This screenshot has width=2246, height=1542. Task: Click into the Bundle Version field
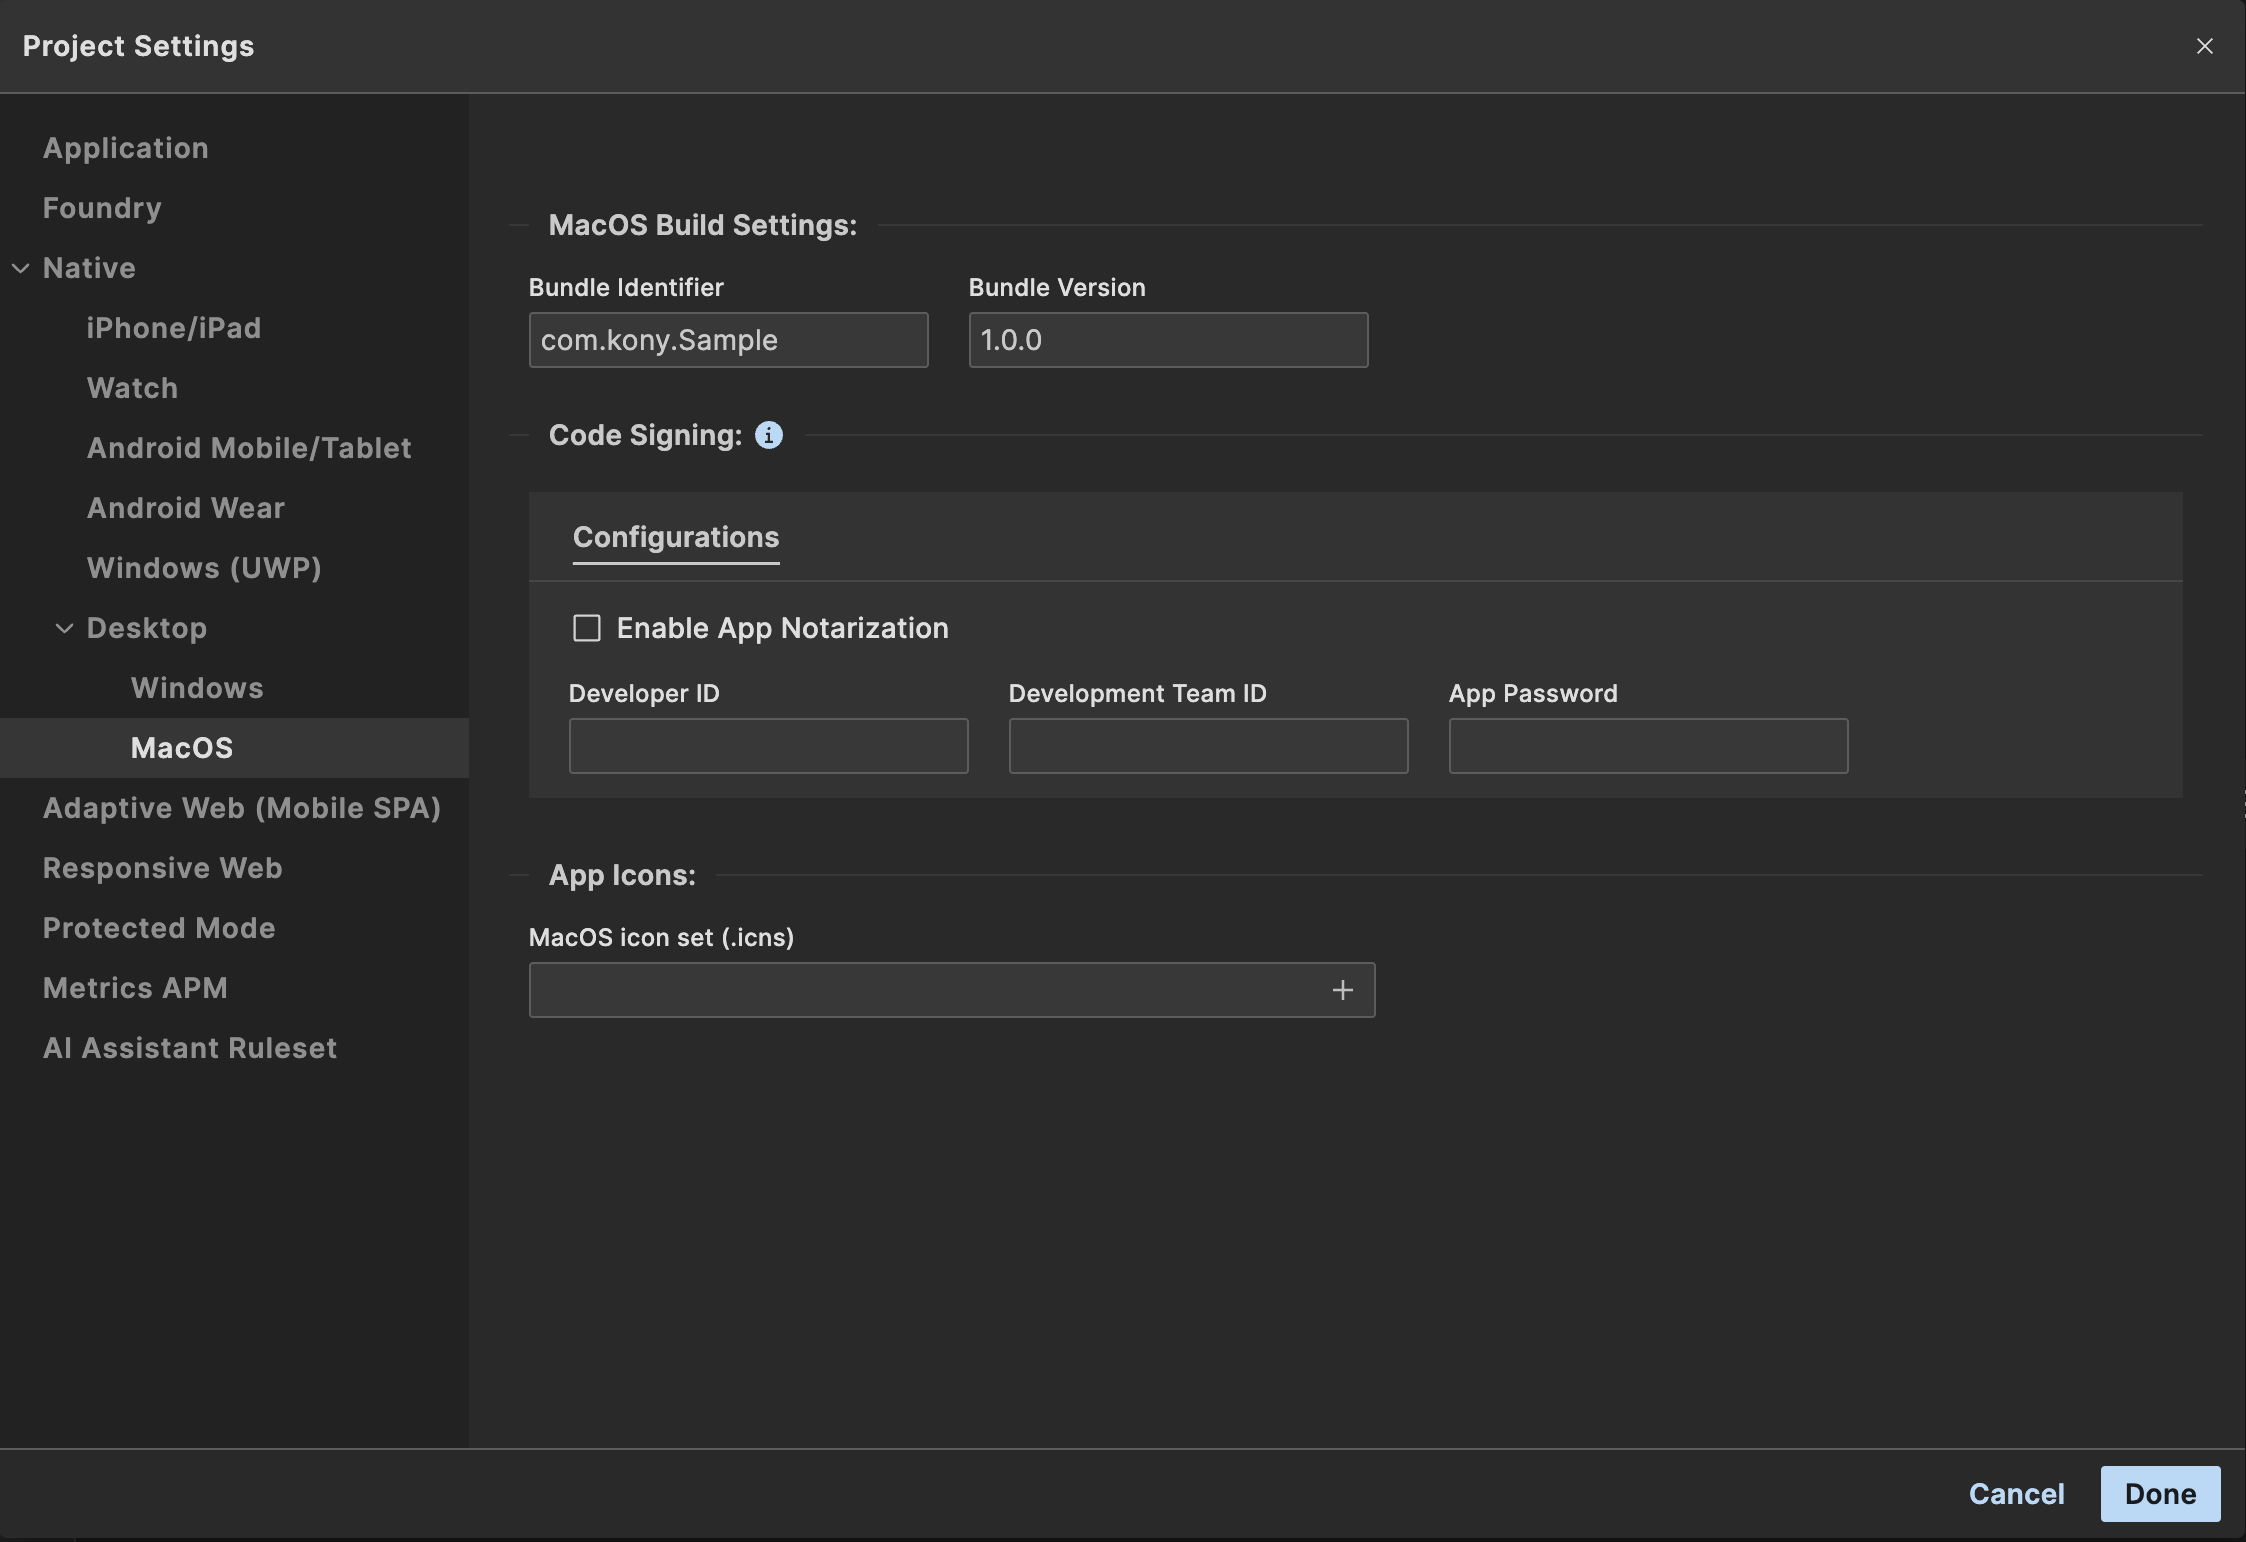(1168, 340)
